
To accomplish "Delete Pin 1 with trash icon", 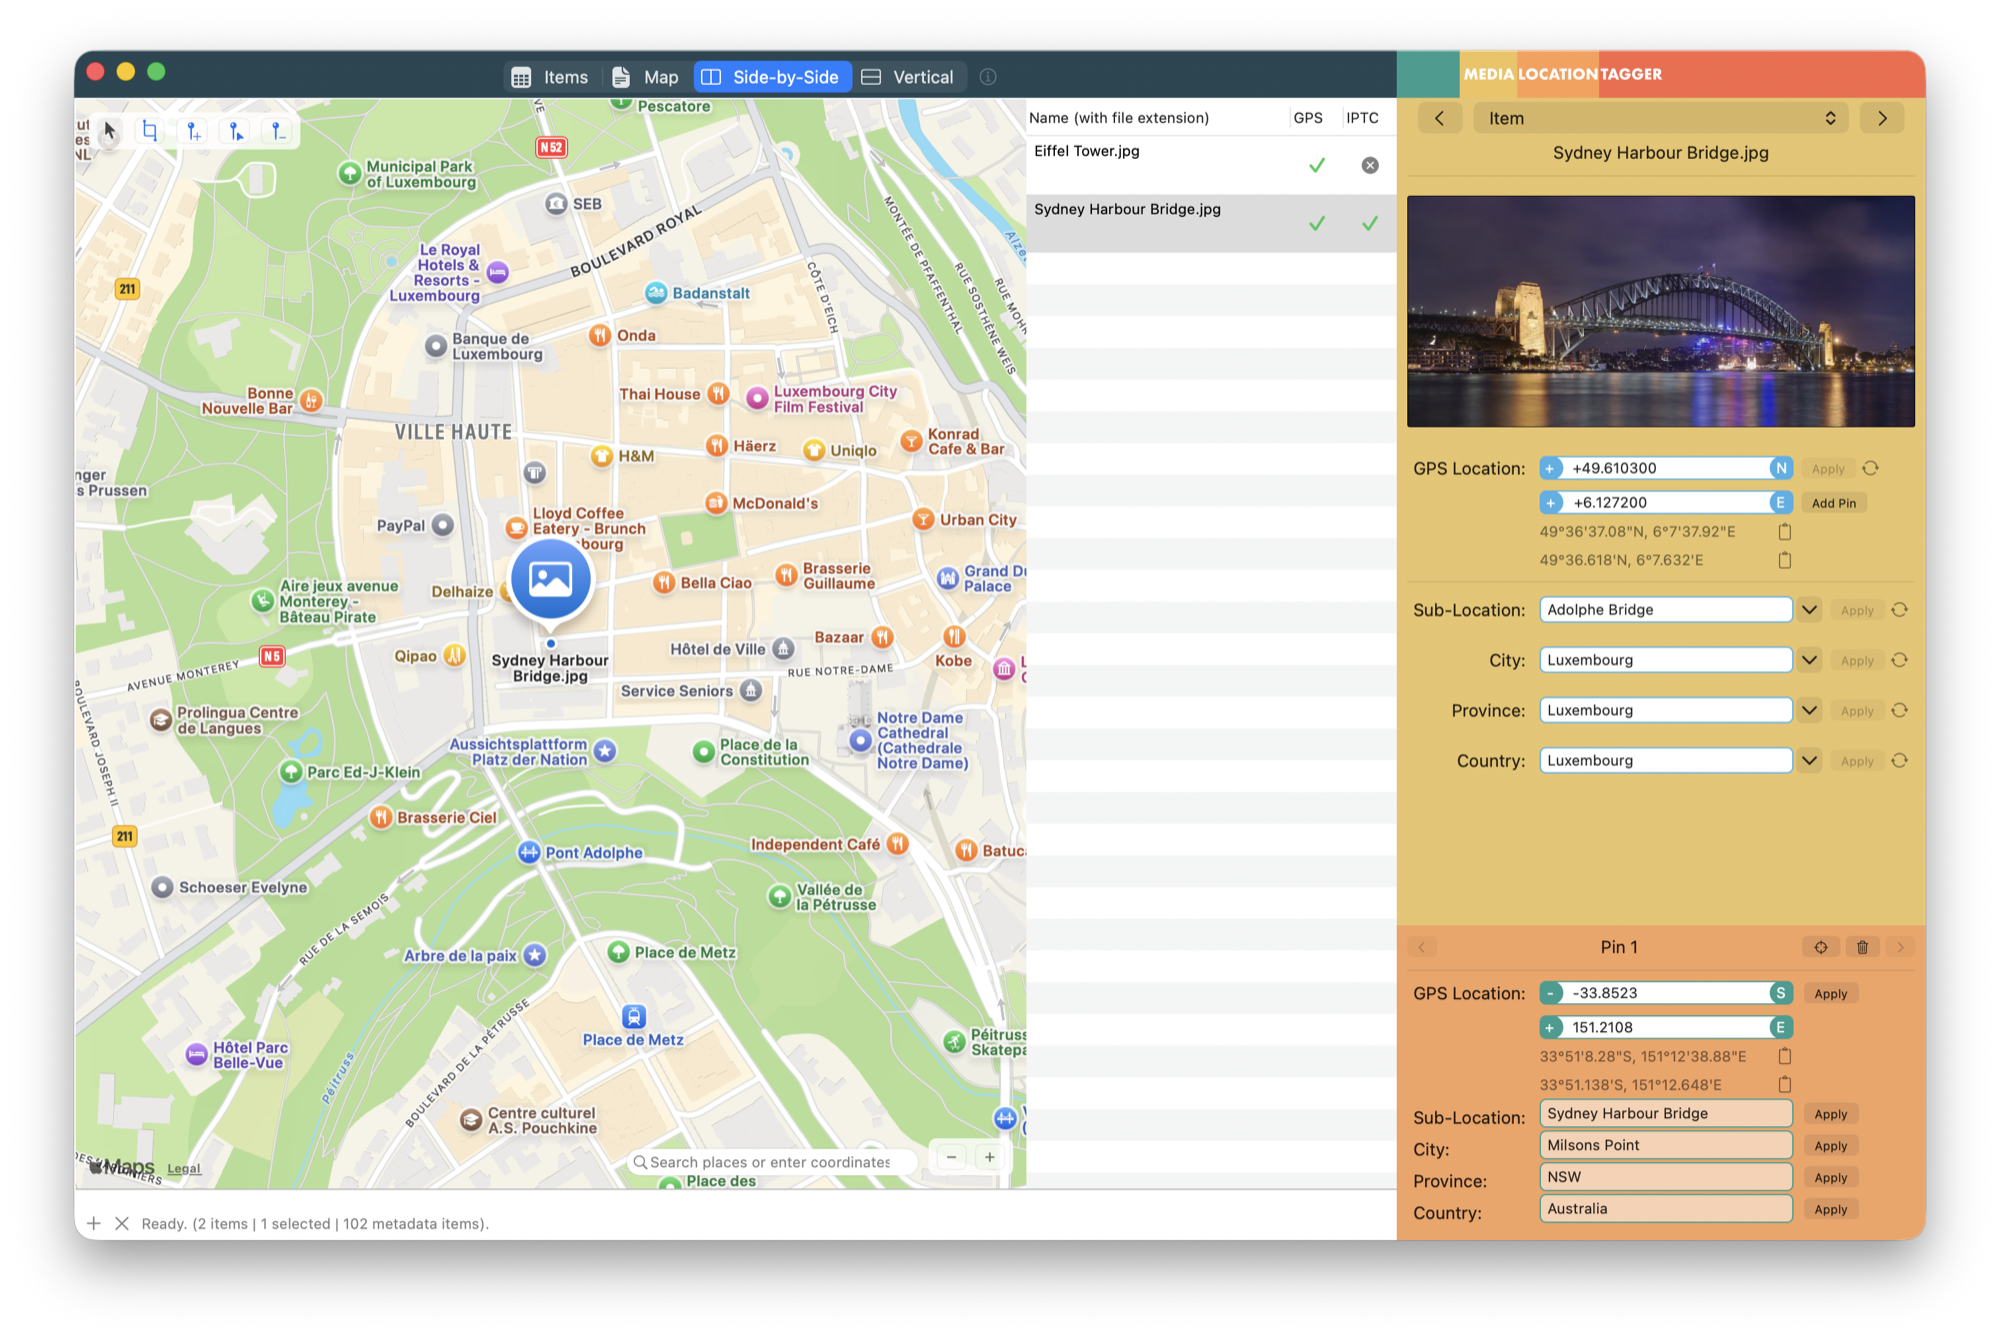I will 1862,947.
